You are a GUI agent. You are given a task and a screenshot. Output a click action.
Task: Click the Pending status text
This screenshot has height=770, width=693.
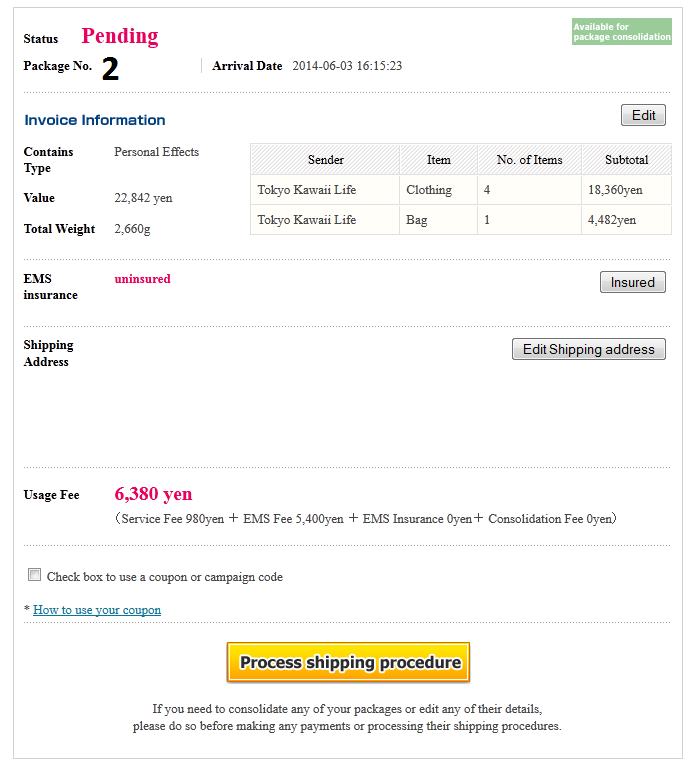pyautogui.click(x=120, y=36)
